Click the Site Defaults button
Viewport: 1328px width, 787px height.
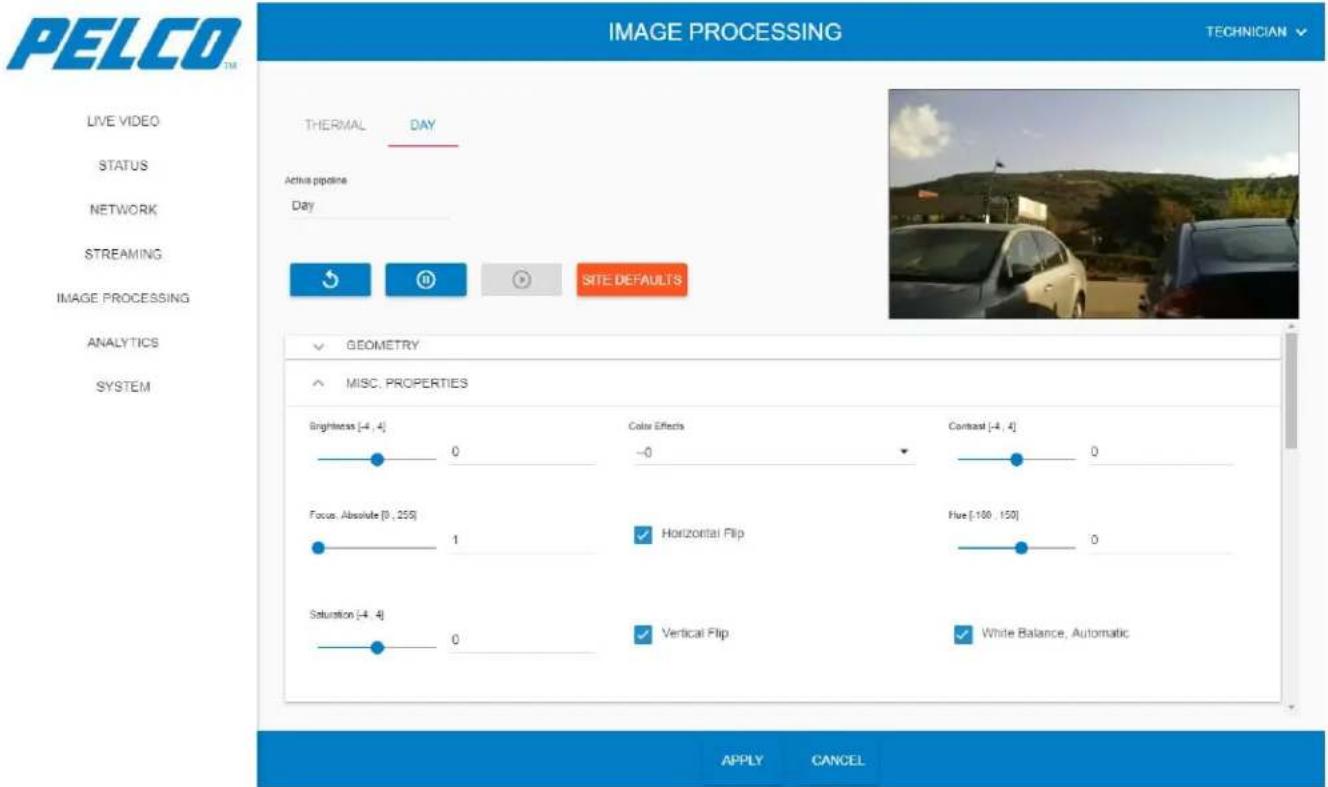(x=632, y=280)
